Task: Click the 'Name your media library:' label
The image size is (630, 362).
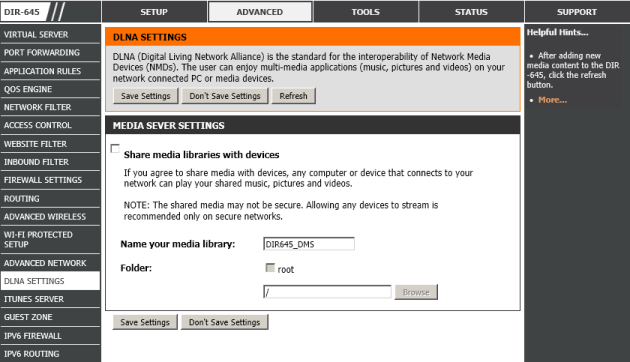Action: (x=178, y=244)
